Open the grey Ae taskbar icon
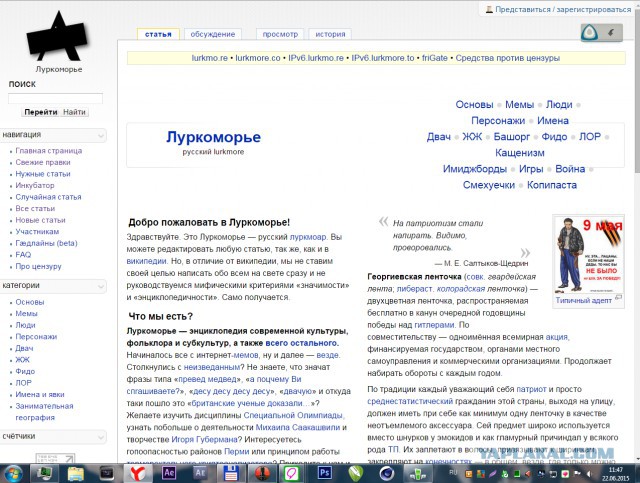Screen dimensions: 640x483 point(200,473)
